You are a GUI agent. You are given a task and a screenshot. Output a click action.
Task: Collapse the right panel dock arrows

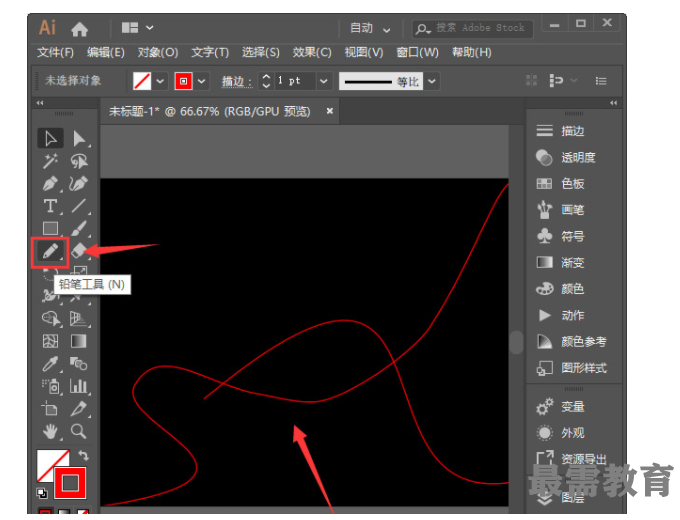[x=613, y=103]
